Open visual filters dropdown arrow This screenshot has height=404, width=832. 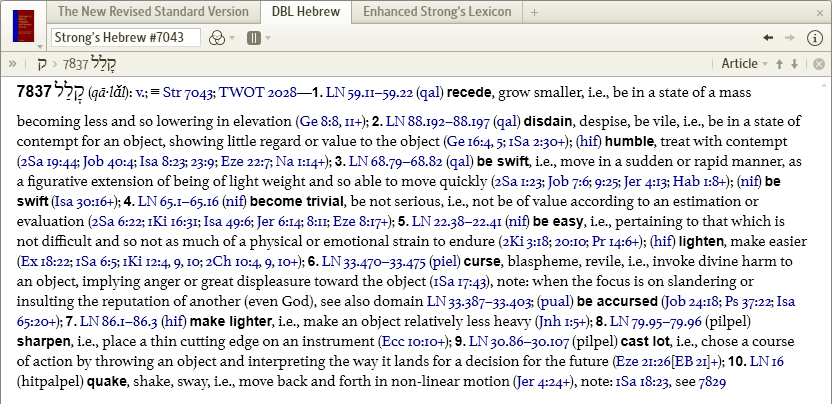[232, 38]
